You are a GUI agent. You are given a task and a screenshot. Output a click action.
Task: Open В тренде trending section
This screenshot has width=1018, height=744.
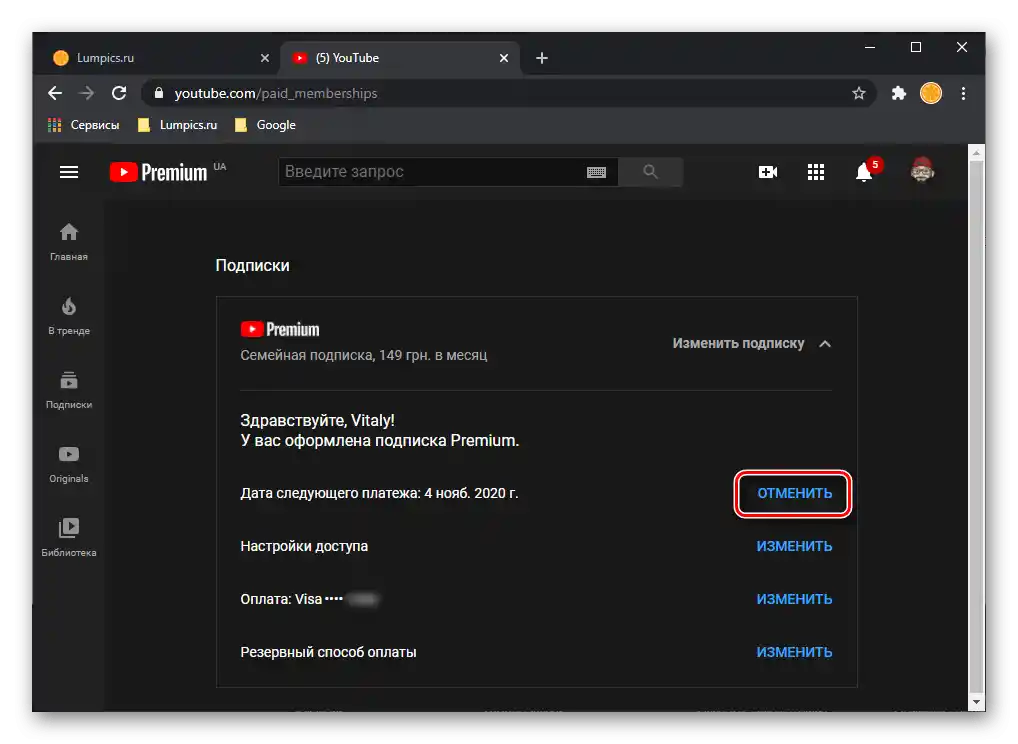pos(68,312)
